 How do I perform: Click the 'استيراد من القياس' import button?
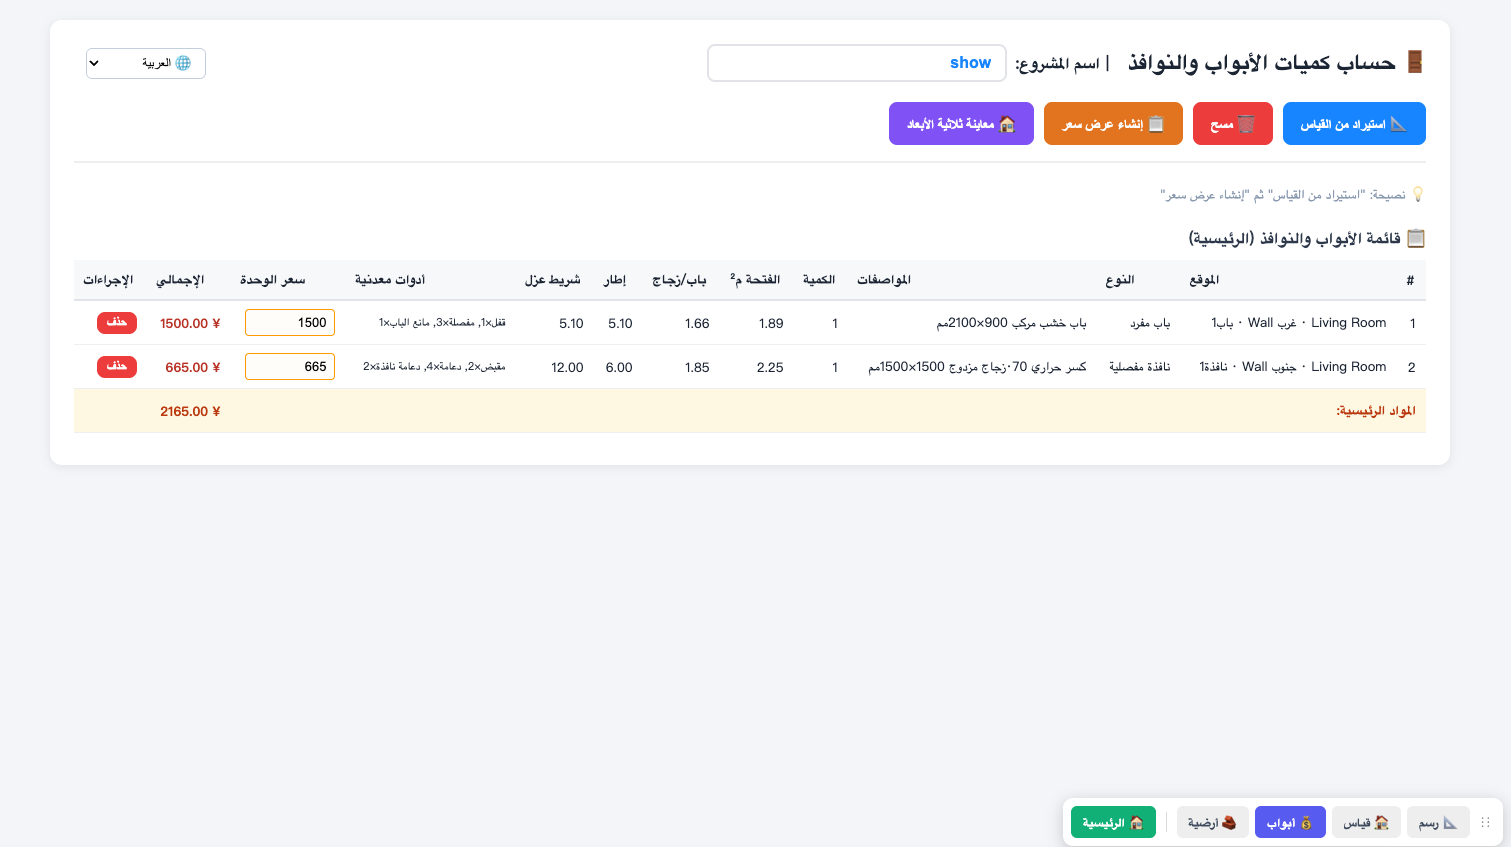point(1354,124)
